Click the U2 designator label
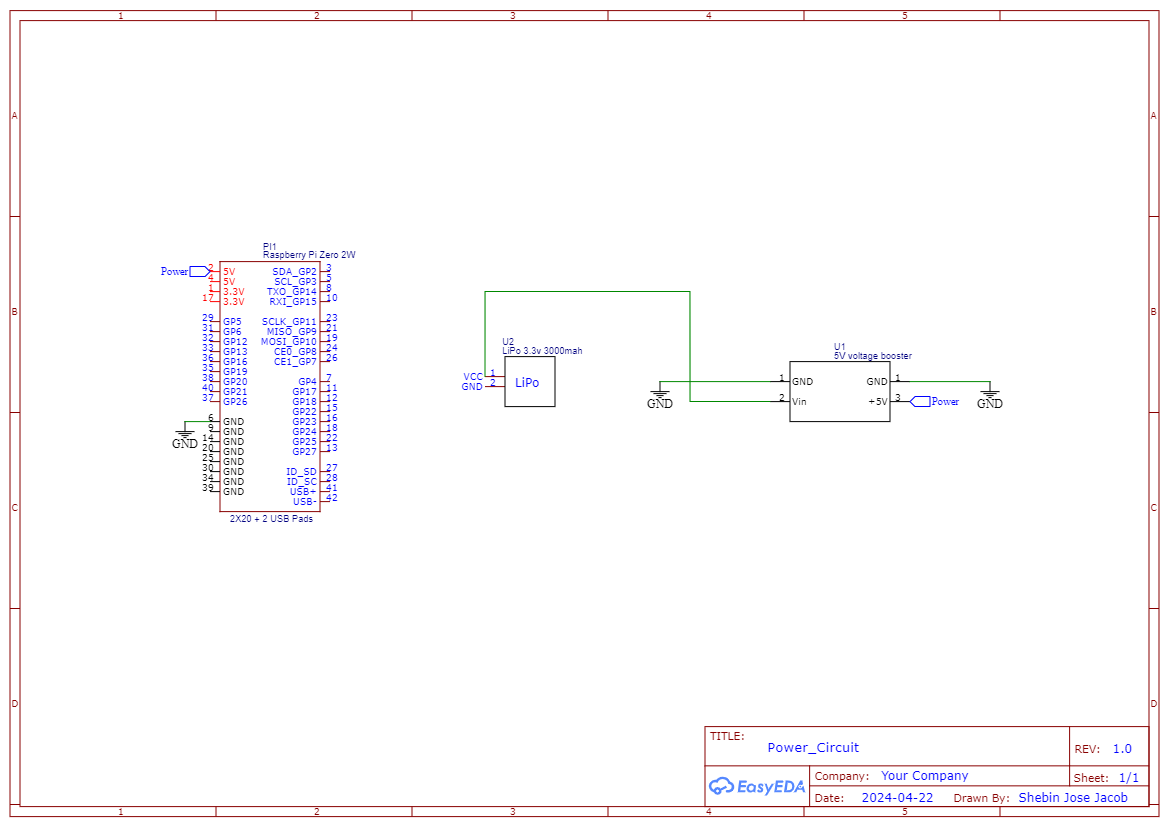 pyautogui.click(x=508, y=342)
